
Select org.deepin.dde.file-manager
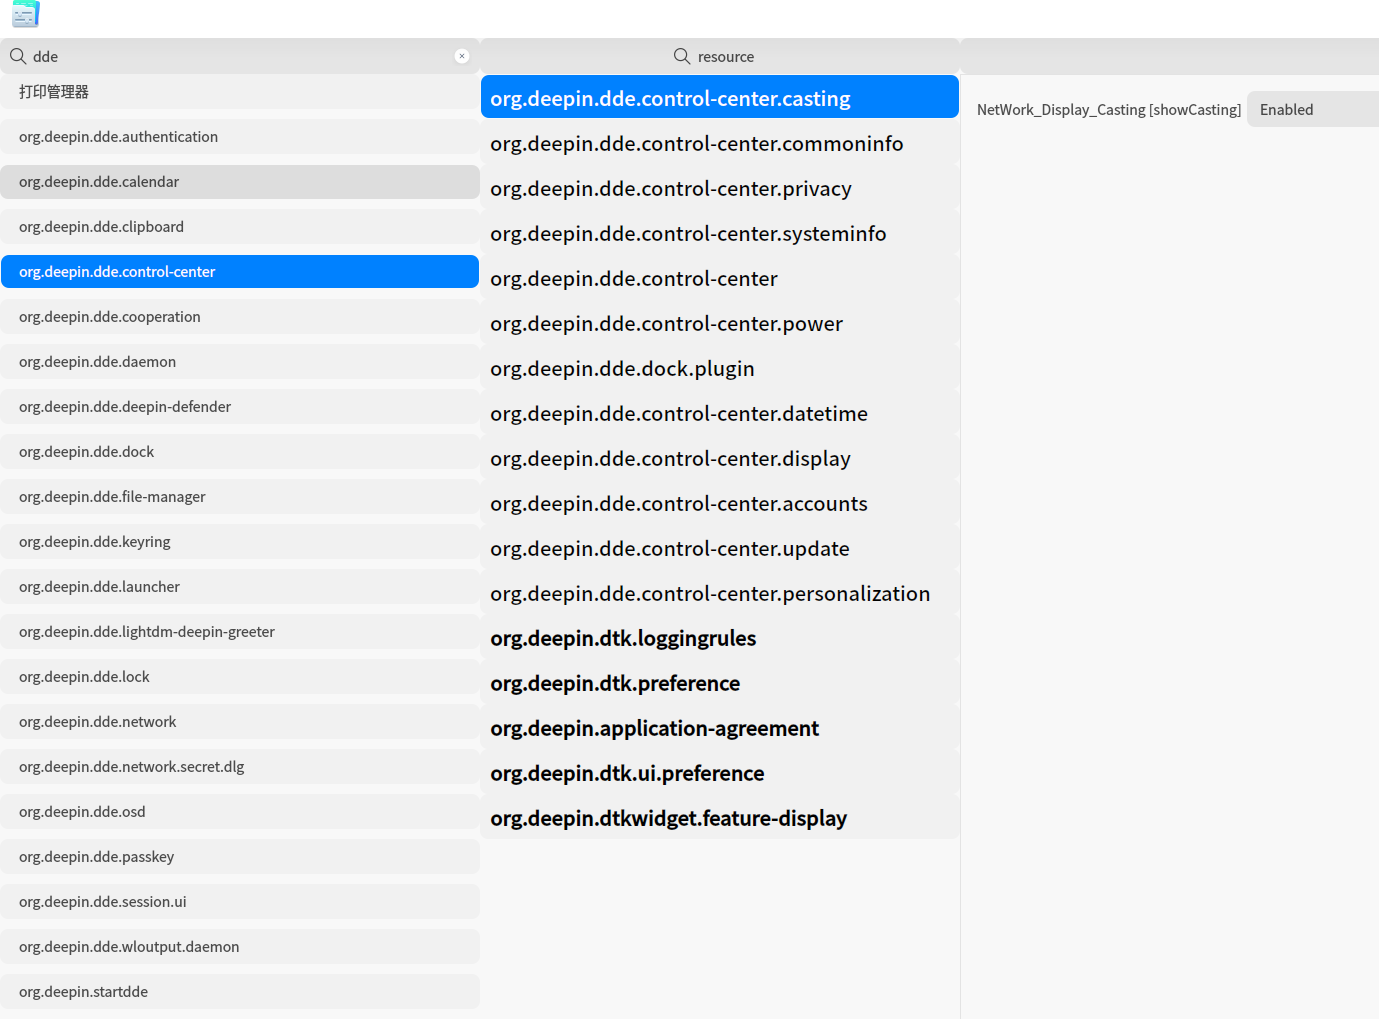coord(240,497)
